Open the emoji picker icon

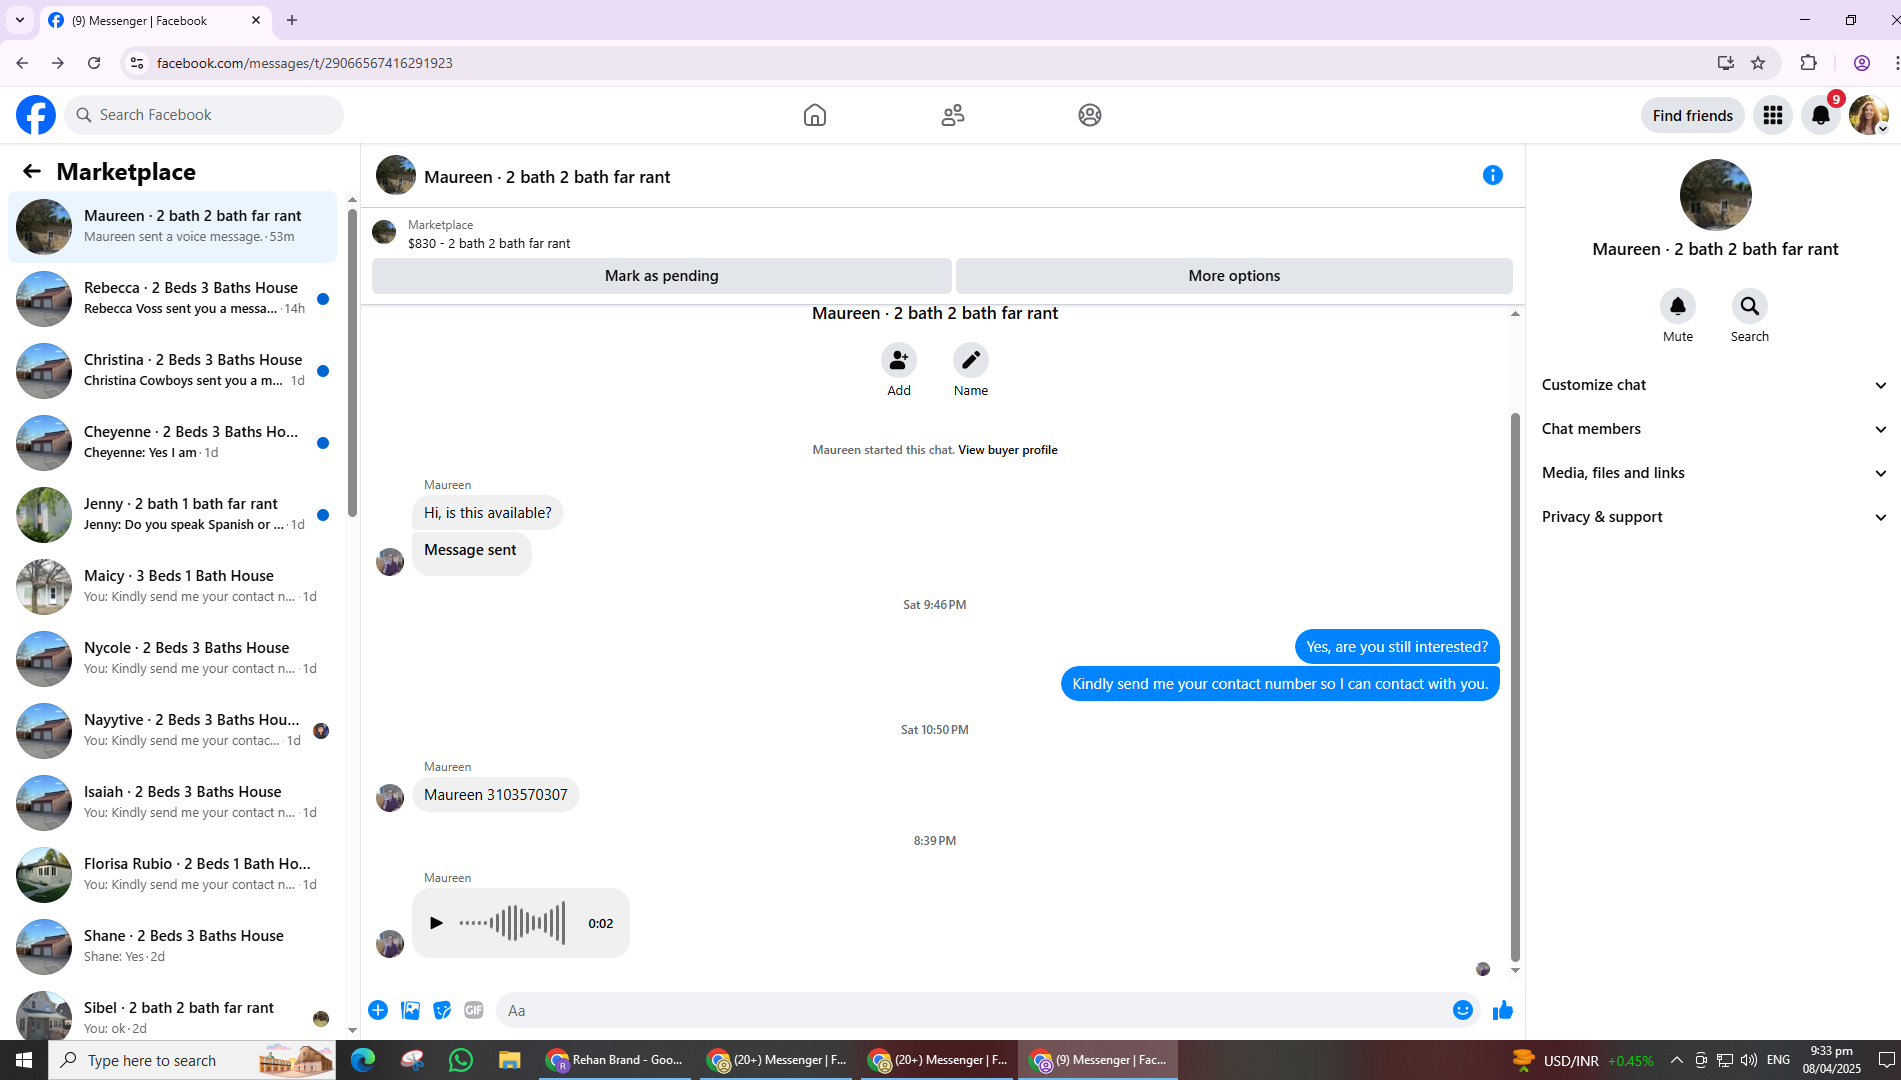(x=1463, y=1010)
